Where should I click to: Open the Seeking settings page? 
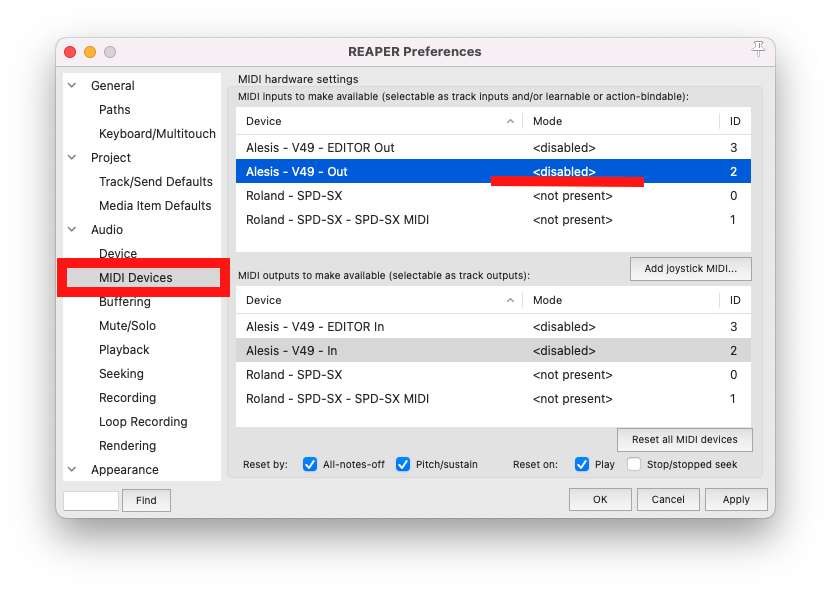click(121, 374)
